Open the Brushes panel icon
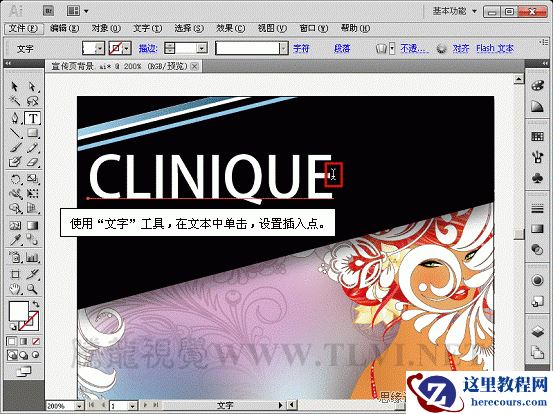 pyautogui.click(x=537, y=157)
